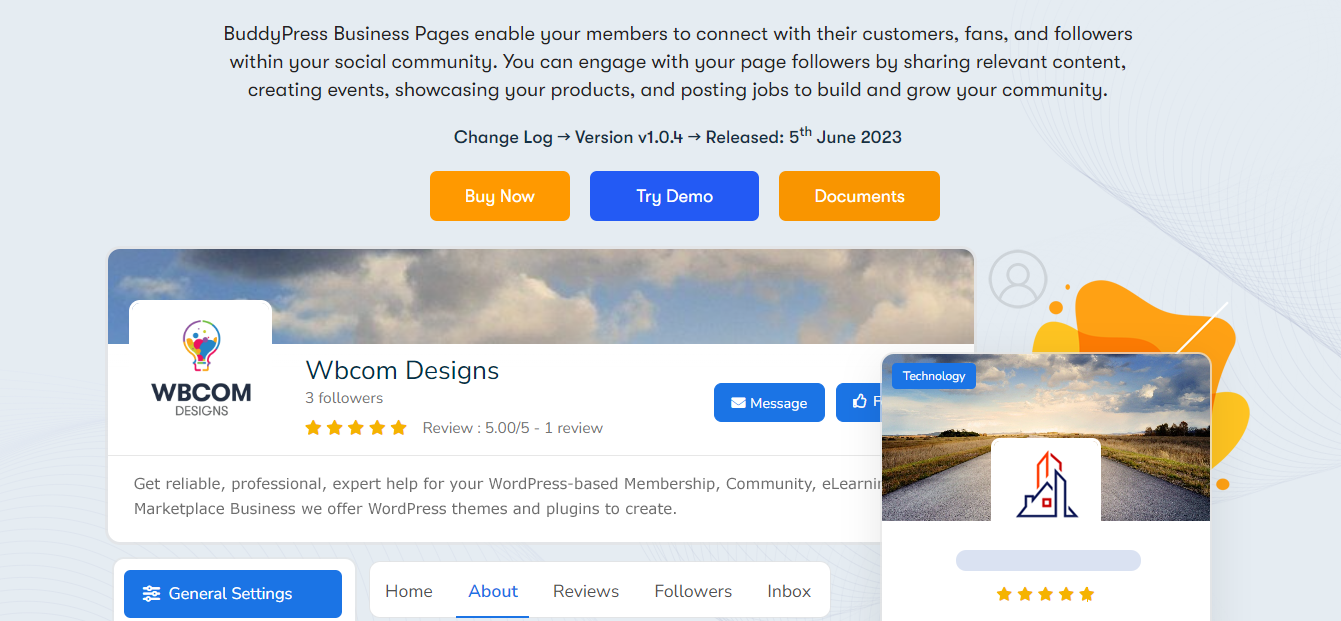
Task: Click the Message button on Wbcom Designs
Action: point(769,403)
